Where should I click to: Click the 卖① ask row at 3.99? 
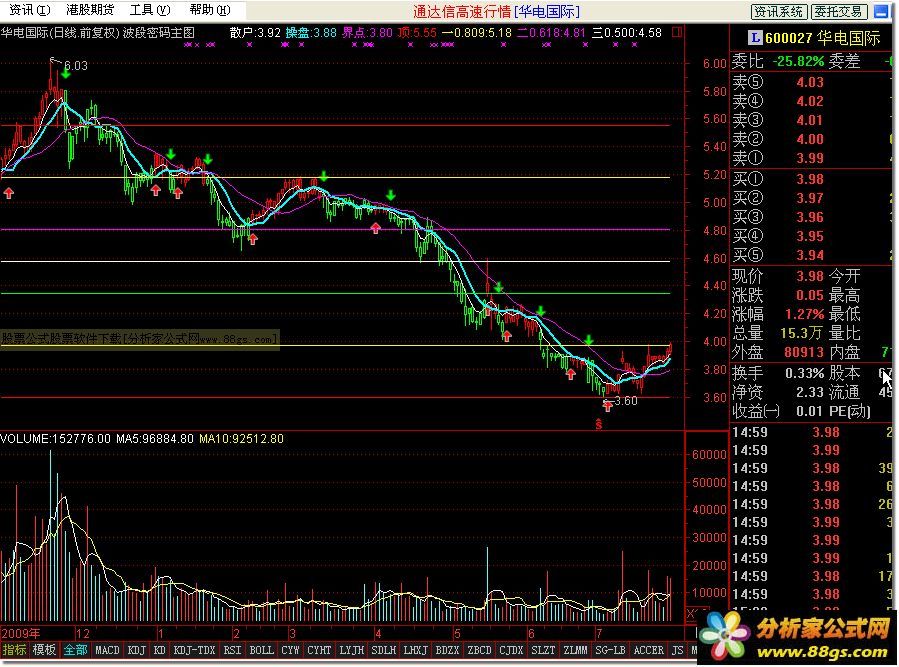click(812, 158)
